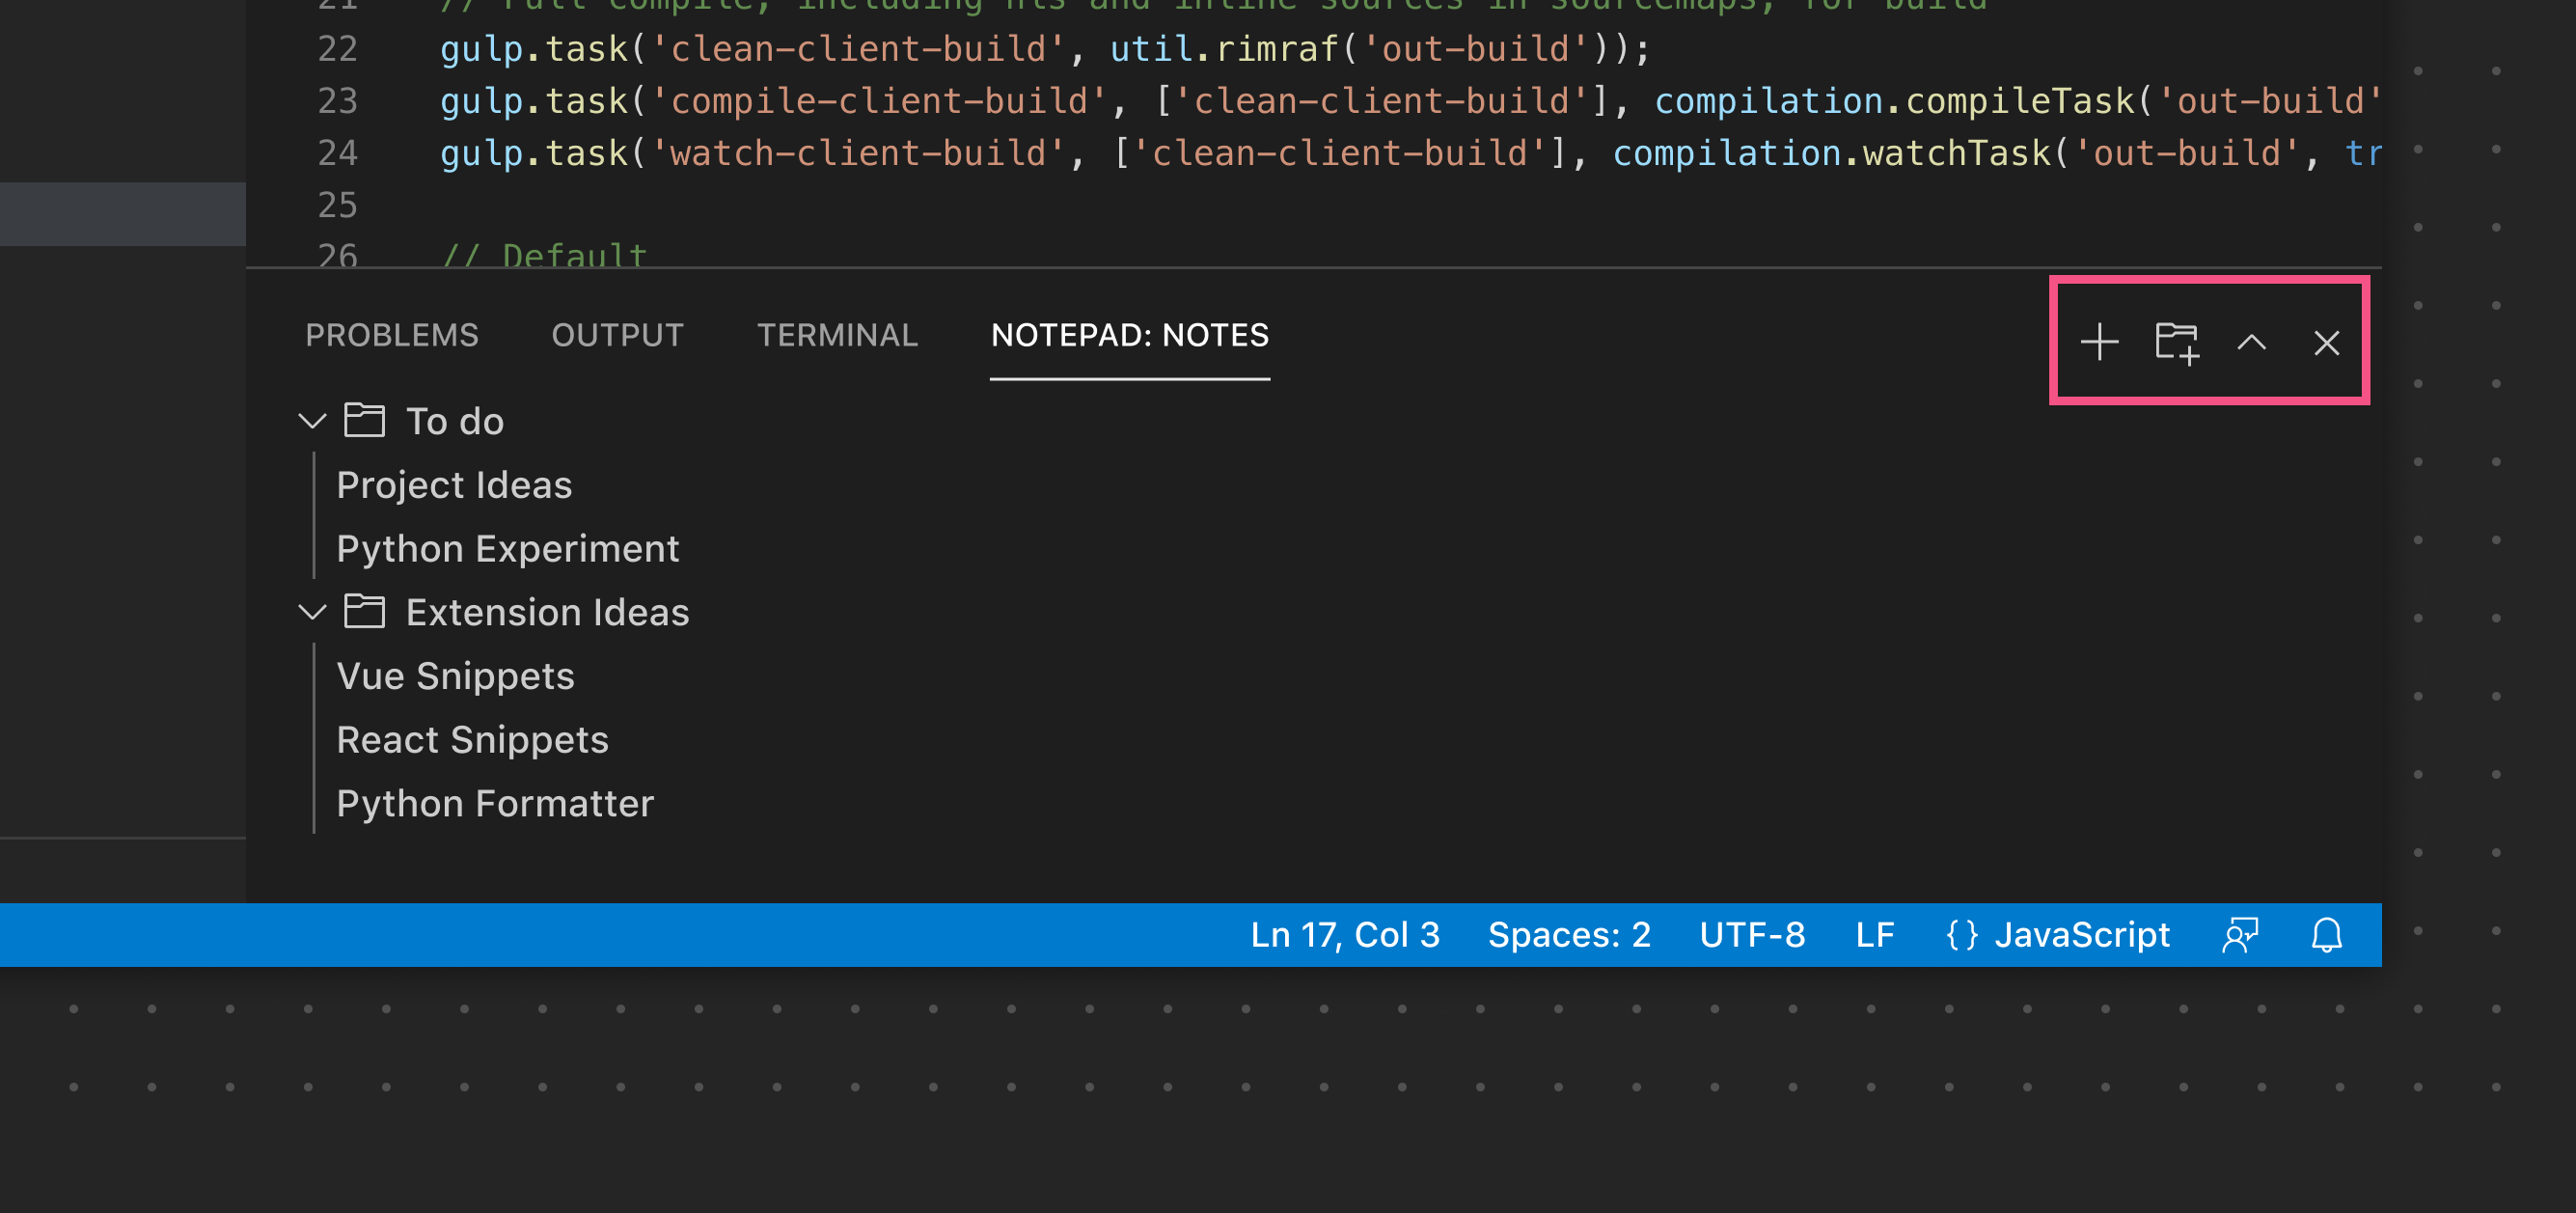
Task: Click the collapse panel chevron icon
Action: point(2253,341)
